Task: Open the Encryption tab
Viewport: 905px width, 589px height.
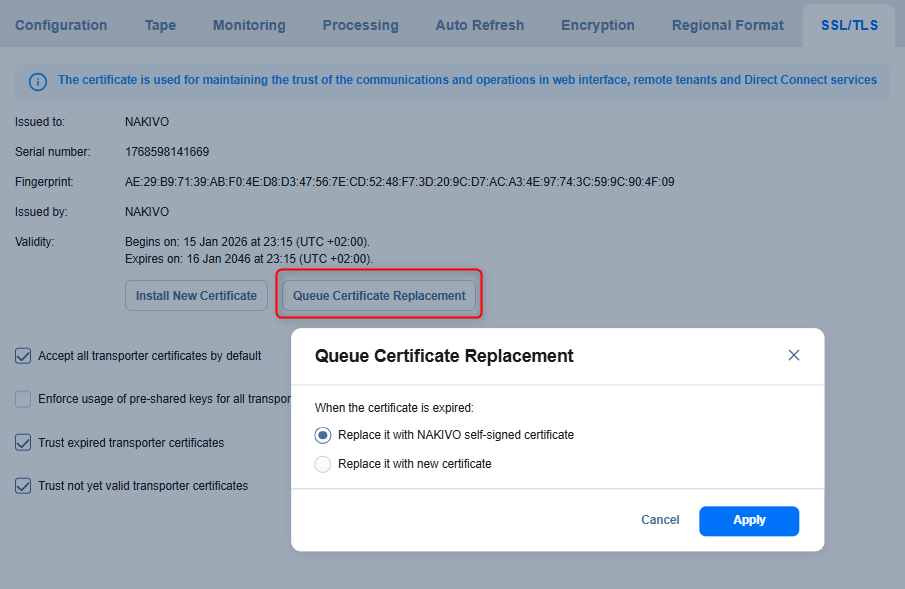Action: pyautogui.click(x=598, y=25)
